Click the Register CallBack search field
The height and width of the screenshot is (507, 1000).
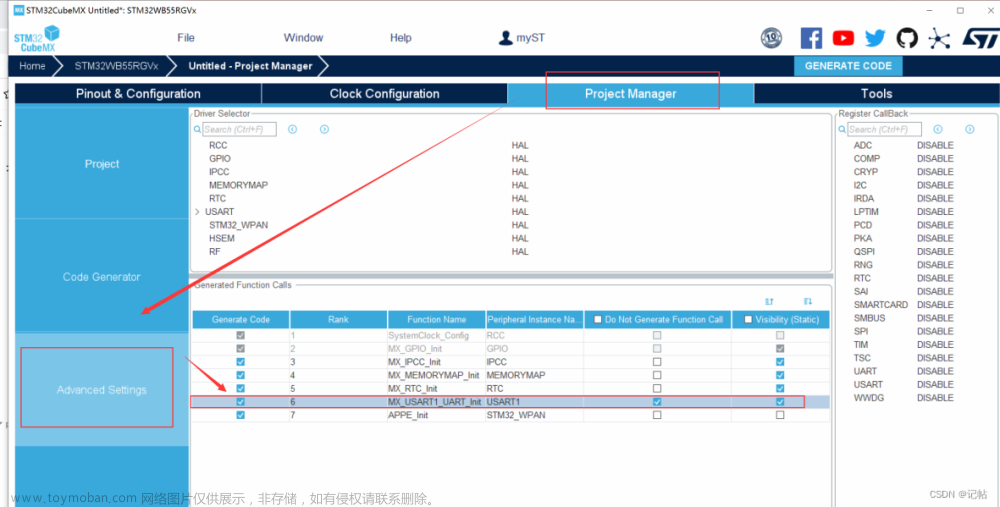coord(884,129)
